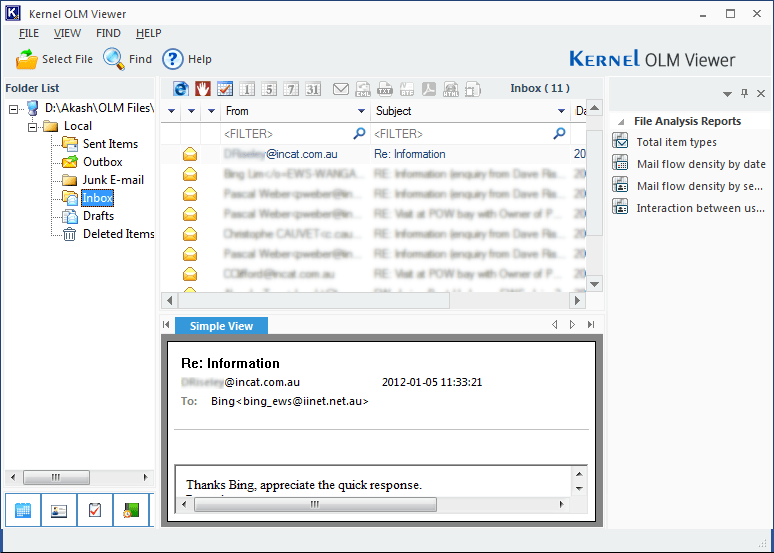The height and width of the screenshot is (553, 774).
Task: Select the 7-day view icon
Action: point(291,89)
